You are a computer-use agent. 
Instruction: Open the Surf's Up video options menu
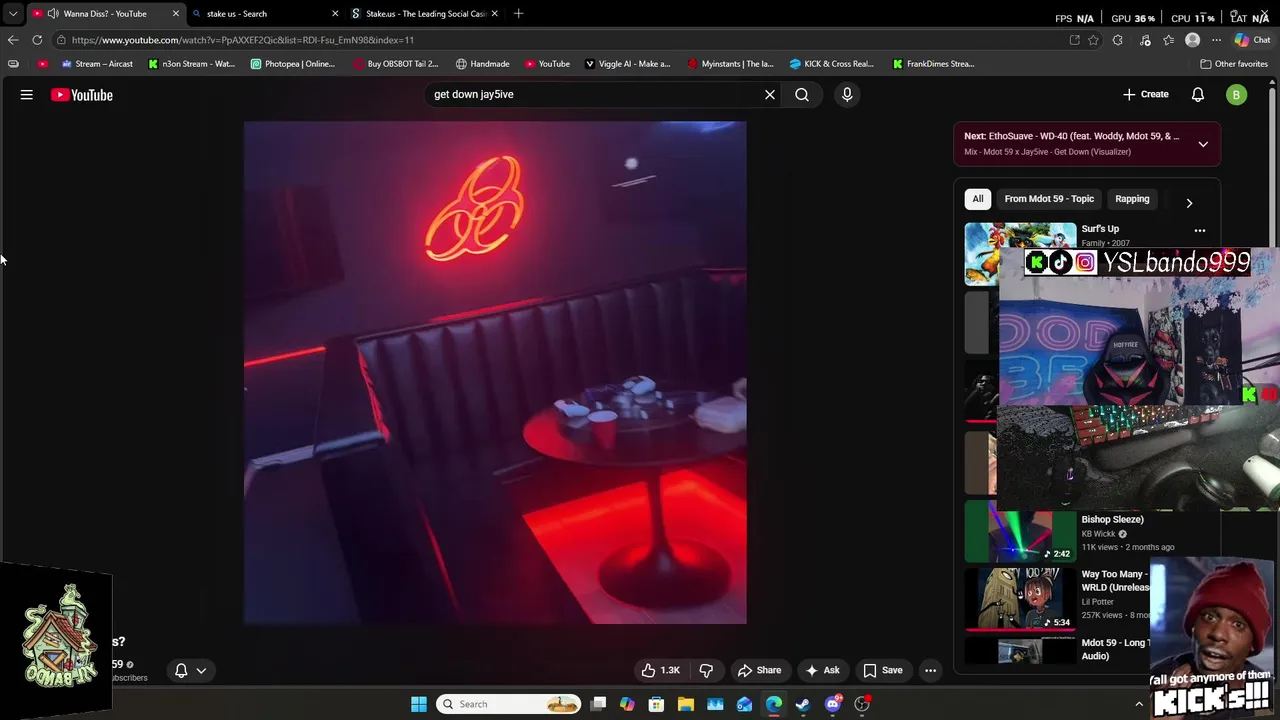pos(1200,230)
